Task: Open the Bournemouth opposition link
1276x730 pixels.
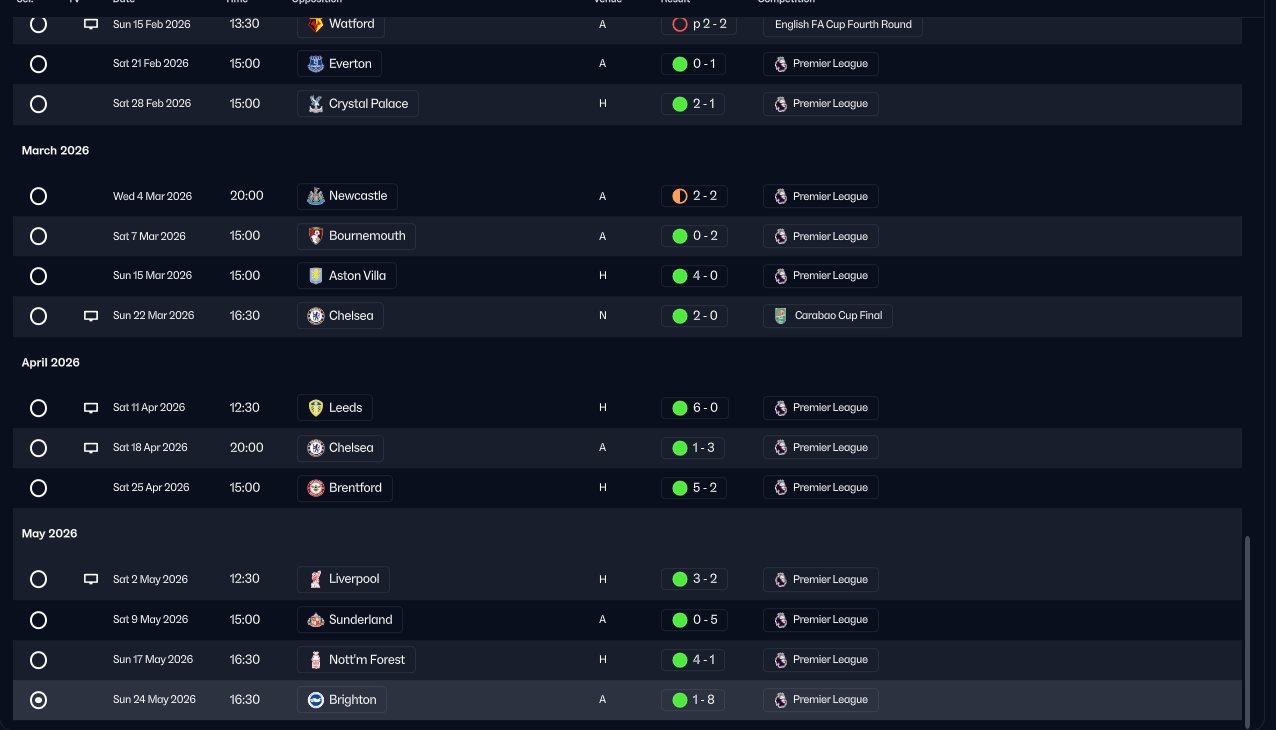Action: pyautogui.click(x=357, y=236)
